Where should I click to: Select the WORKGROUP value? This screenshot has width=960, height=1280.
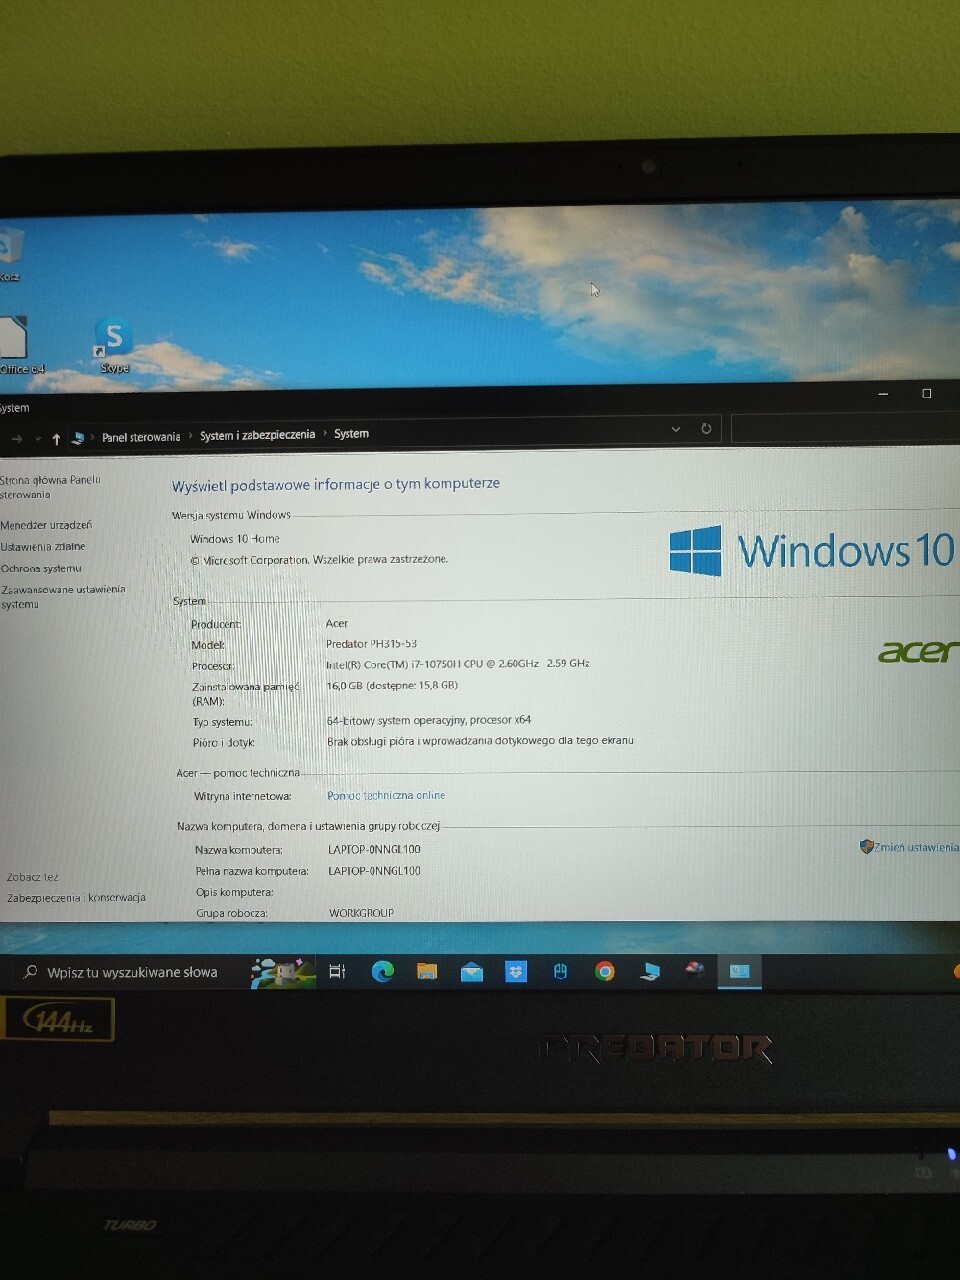pyautogui.click(x=361, y=913)
